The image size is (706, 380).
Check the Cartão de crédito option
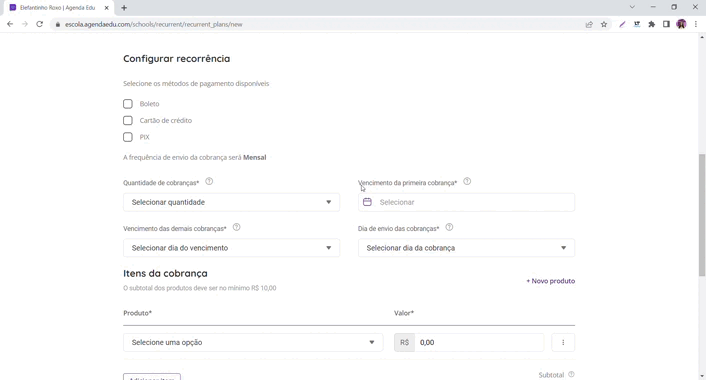[128, 121]
